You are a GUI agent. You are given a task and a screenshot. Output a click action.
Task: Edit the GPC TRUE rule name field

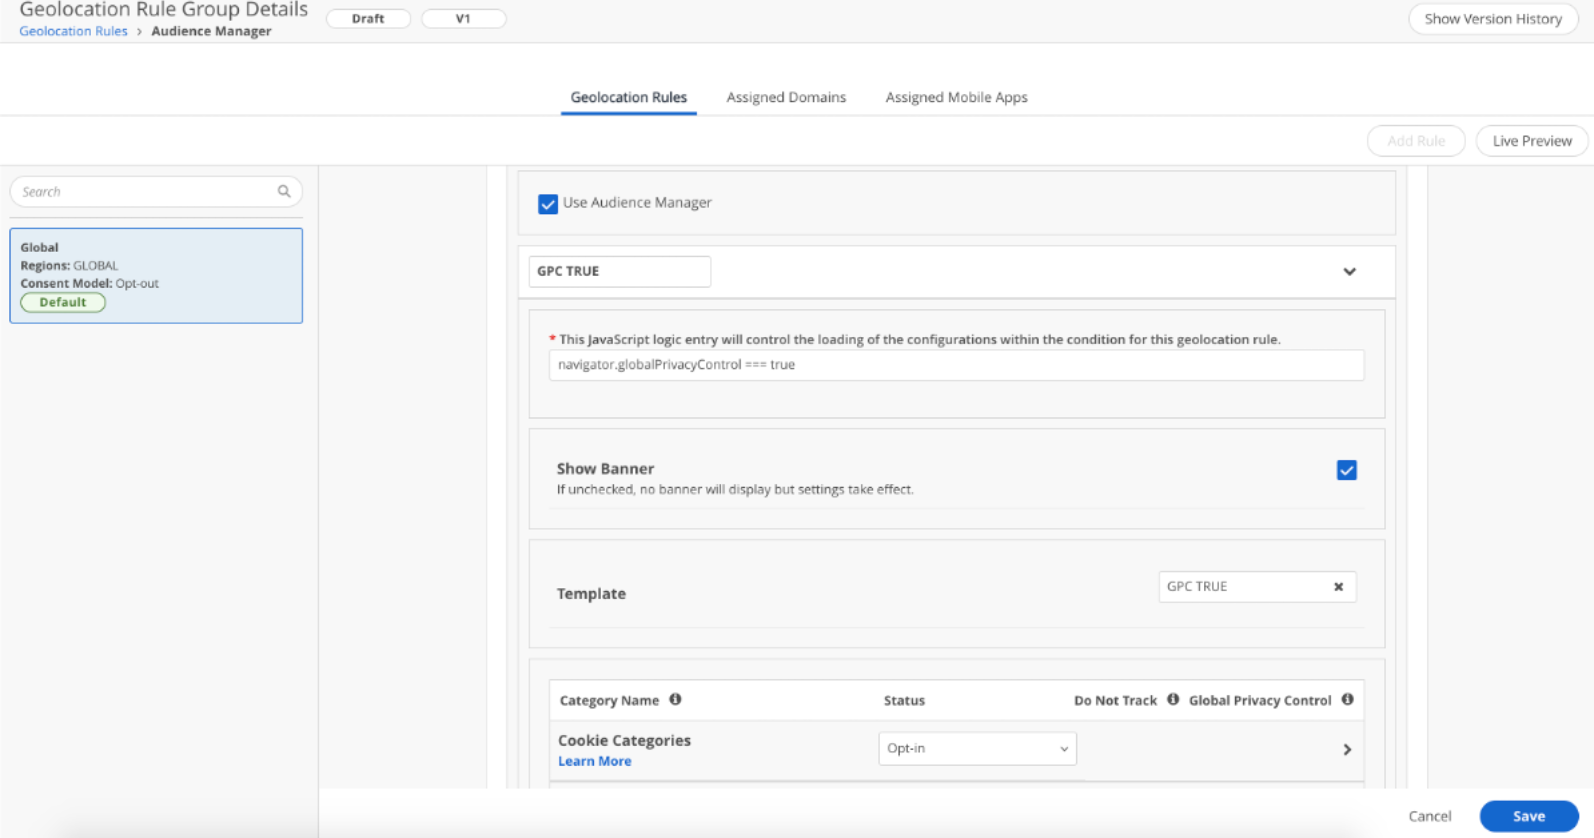coord(619,271)
